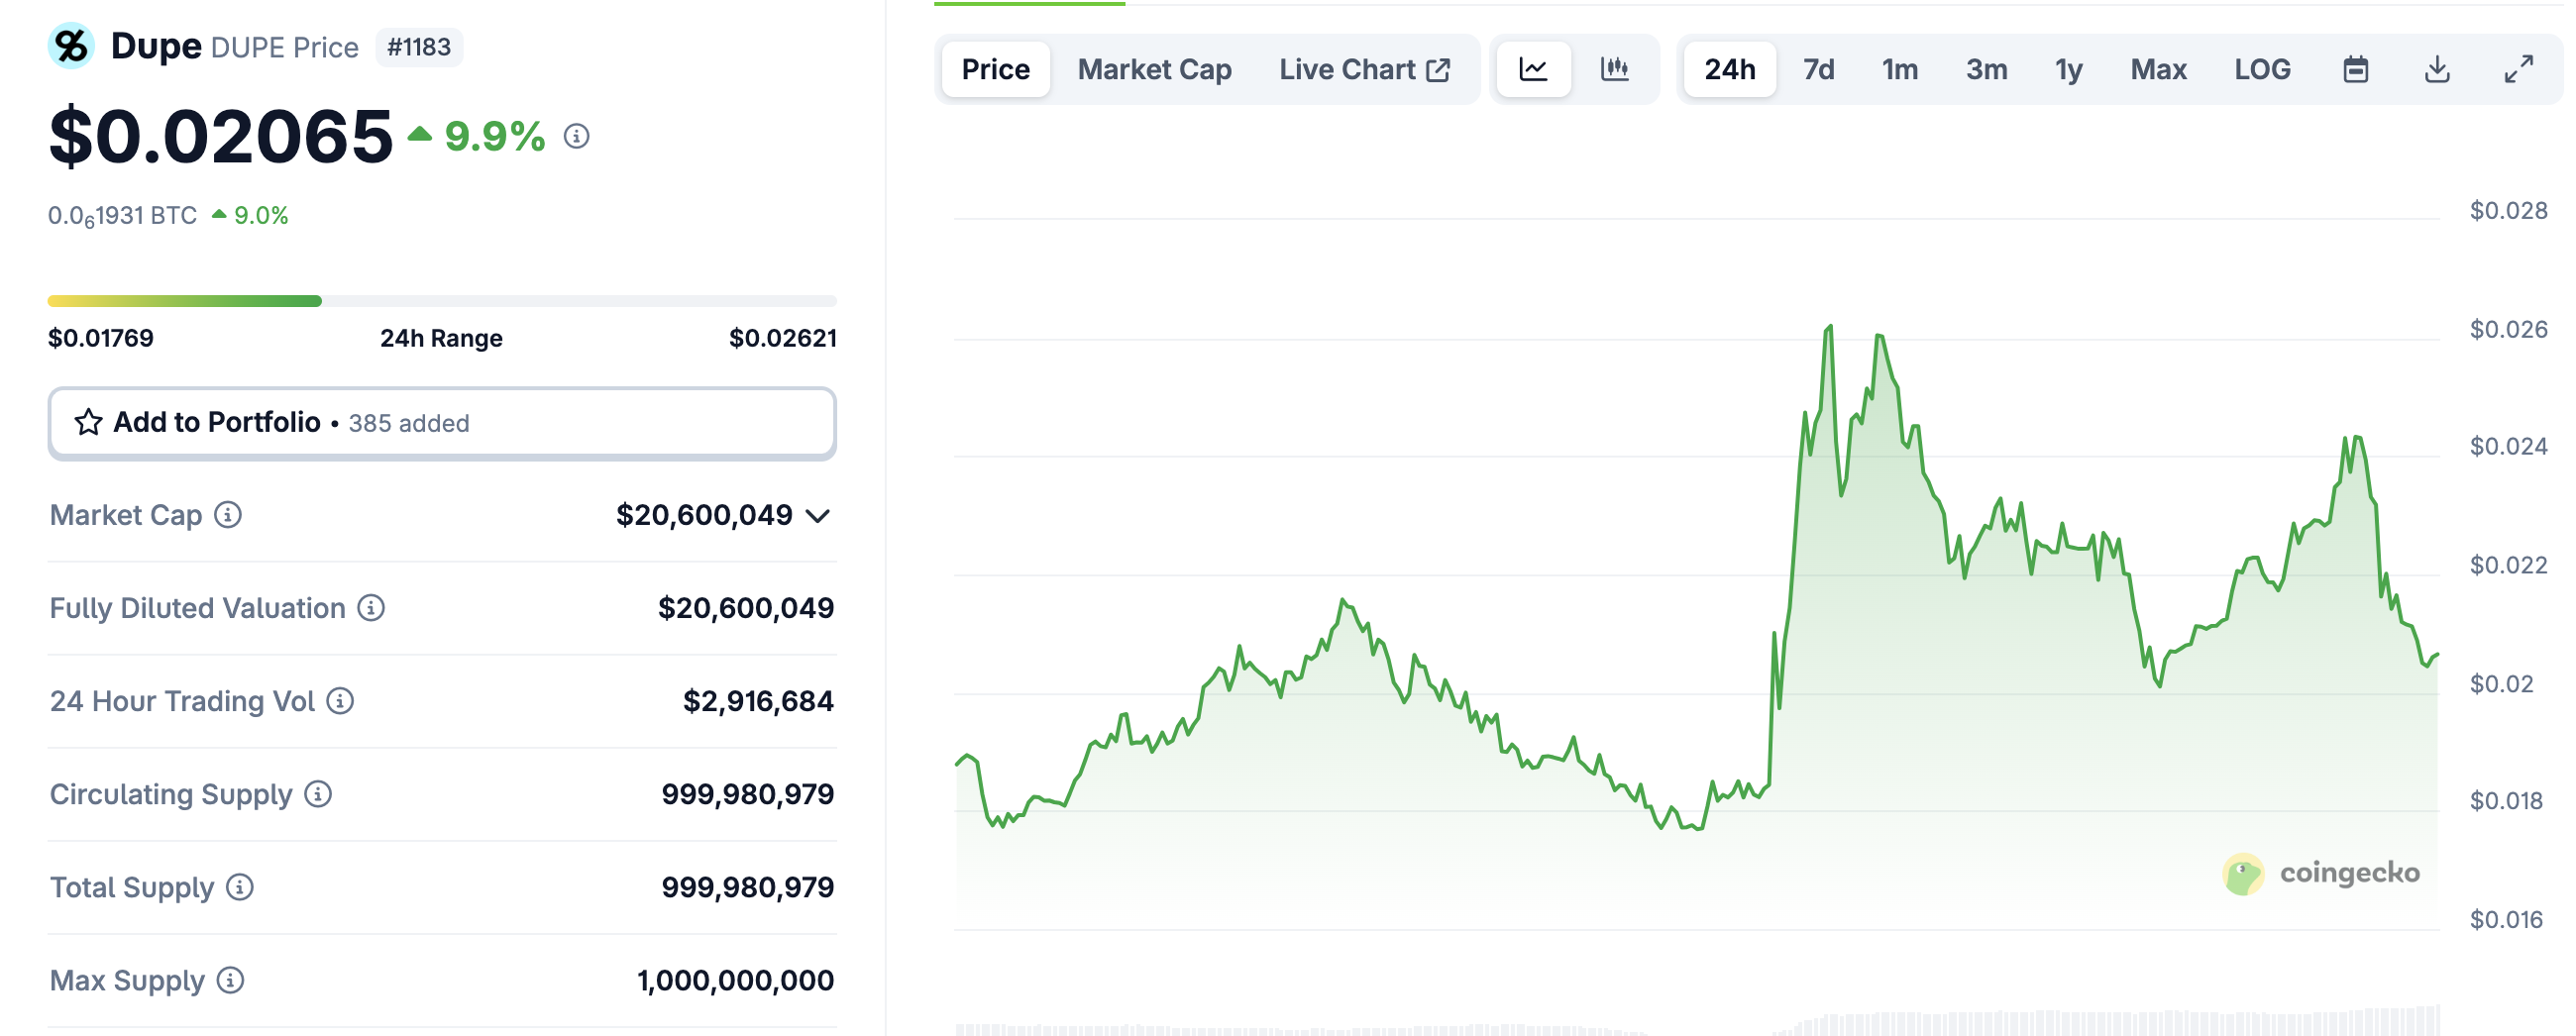The image size is (2576, 1036).
Task: Click the Dupe coin logo
Action: point(70,45)
